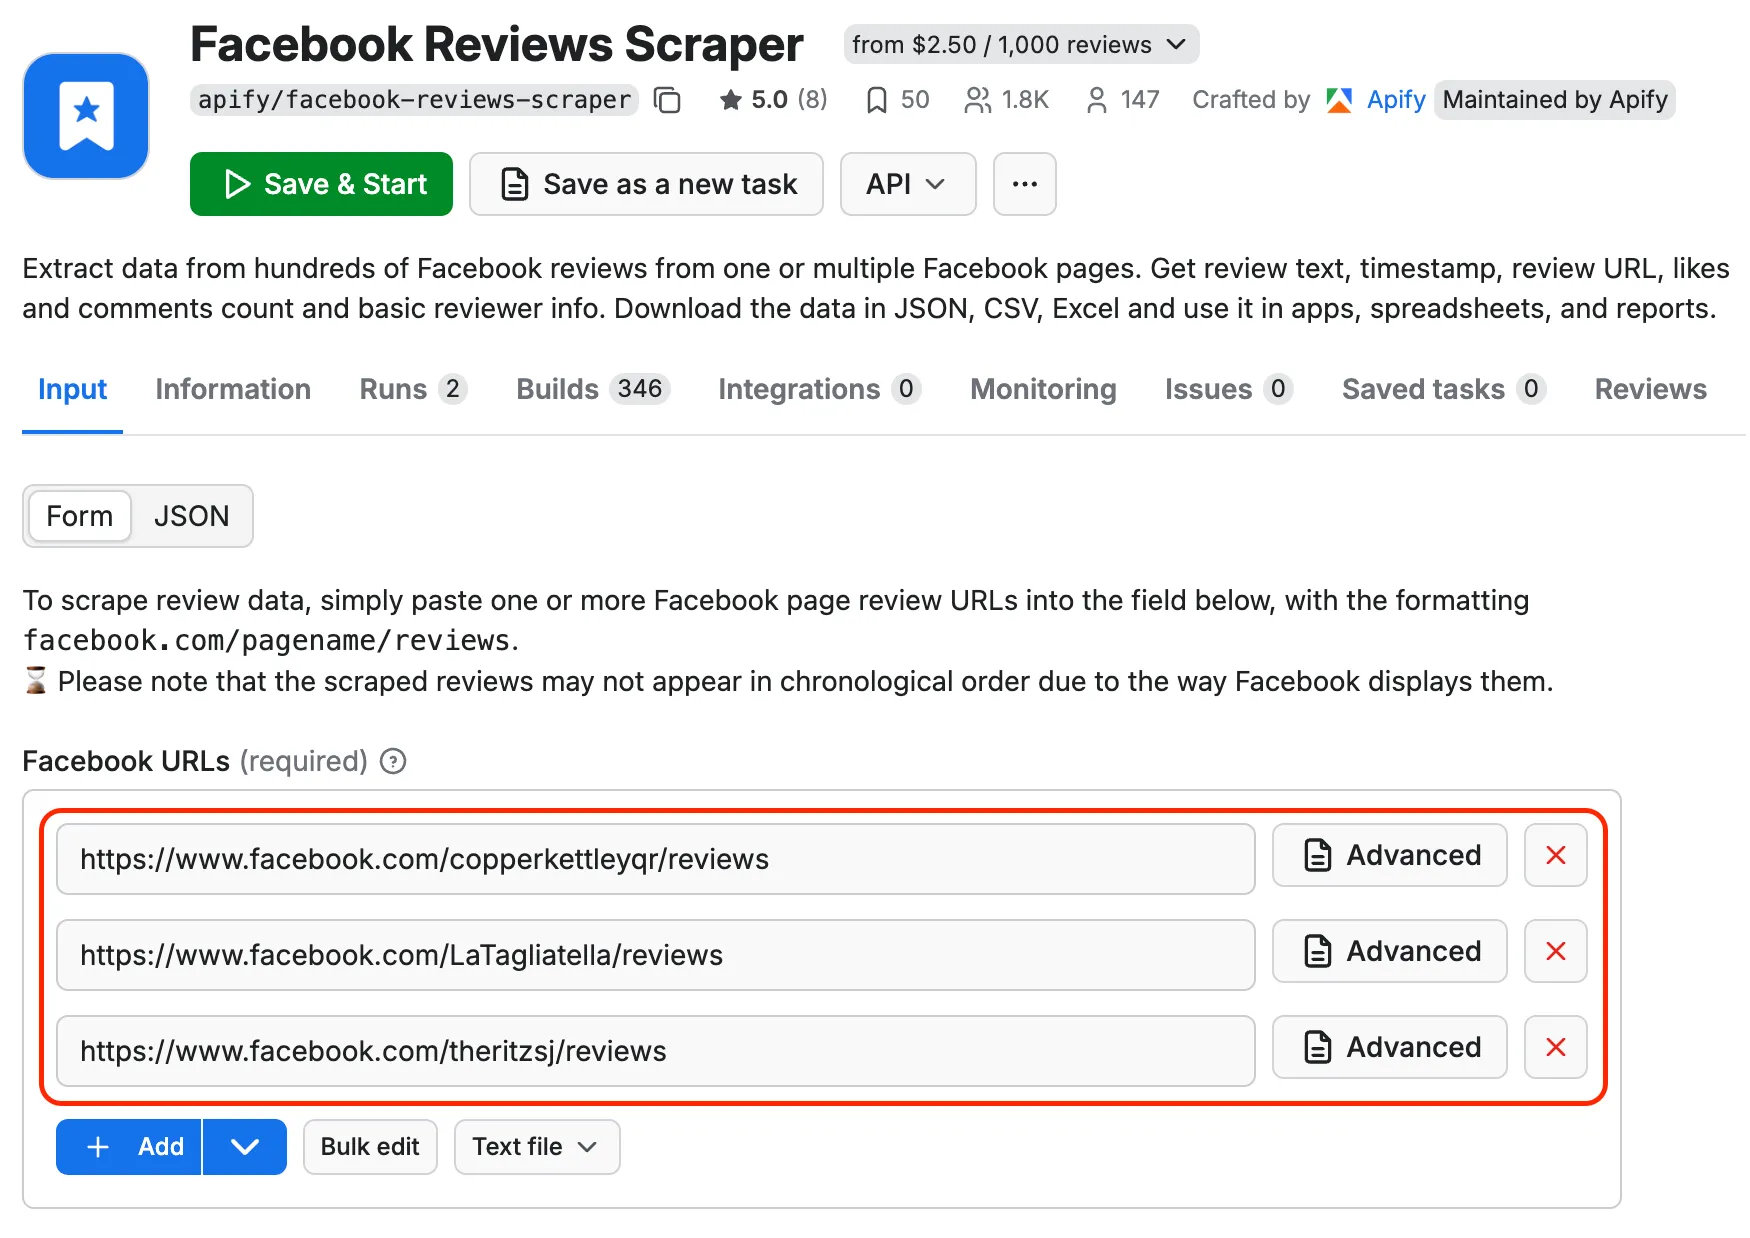The image size is (1750, 1238).
Task: Open Advanced options for the LaTagliatella URL
Action: tap(1389, 951)
